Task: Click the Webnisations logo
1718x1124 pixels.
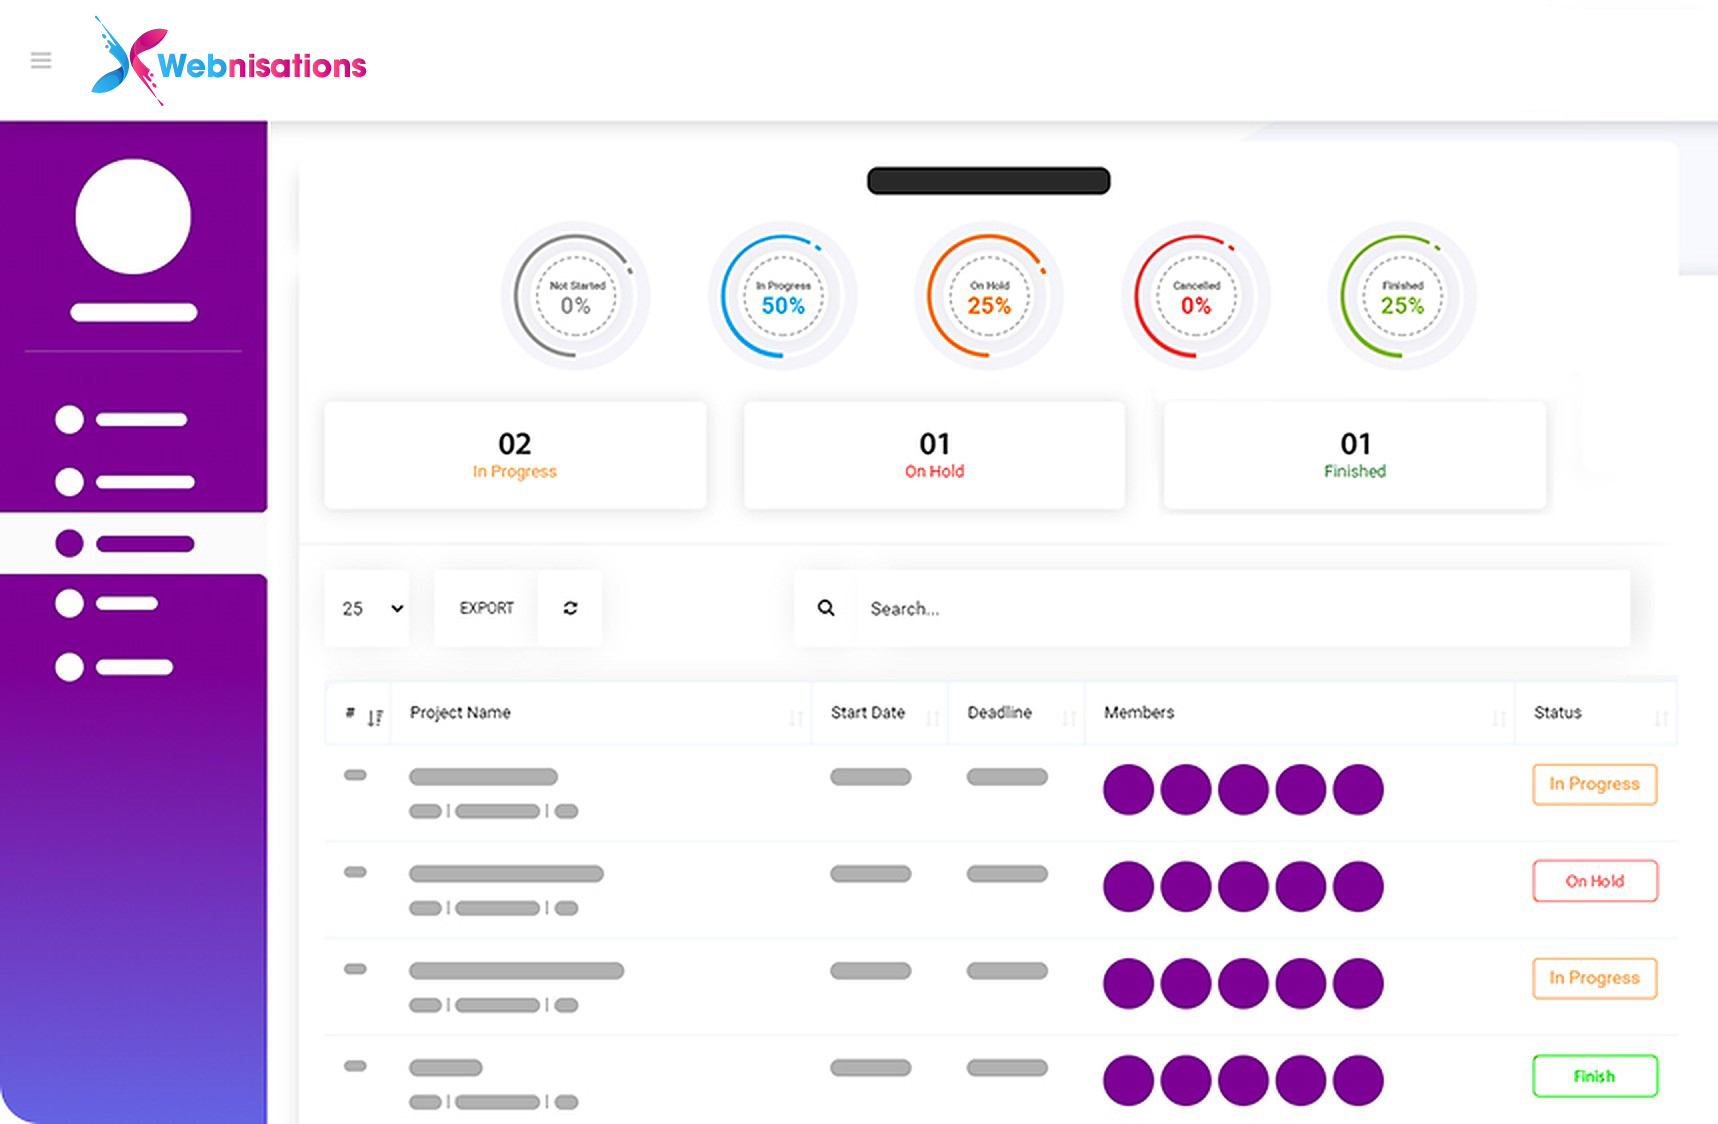Action: pos(229,62)
